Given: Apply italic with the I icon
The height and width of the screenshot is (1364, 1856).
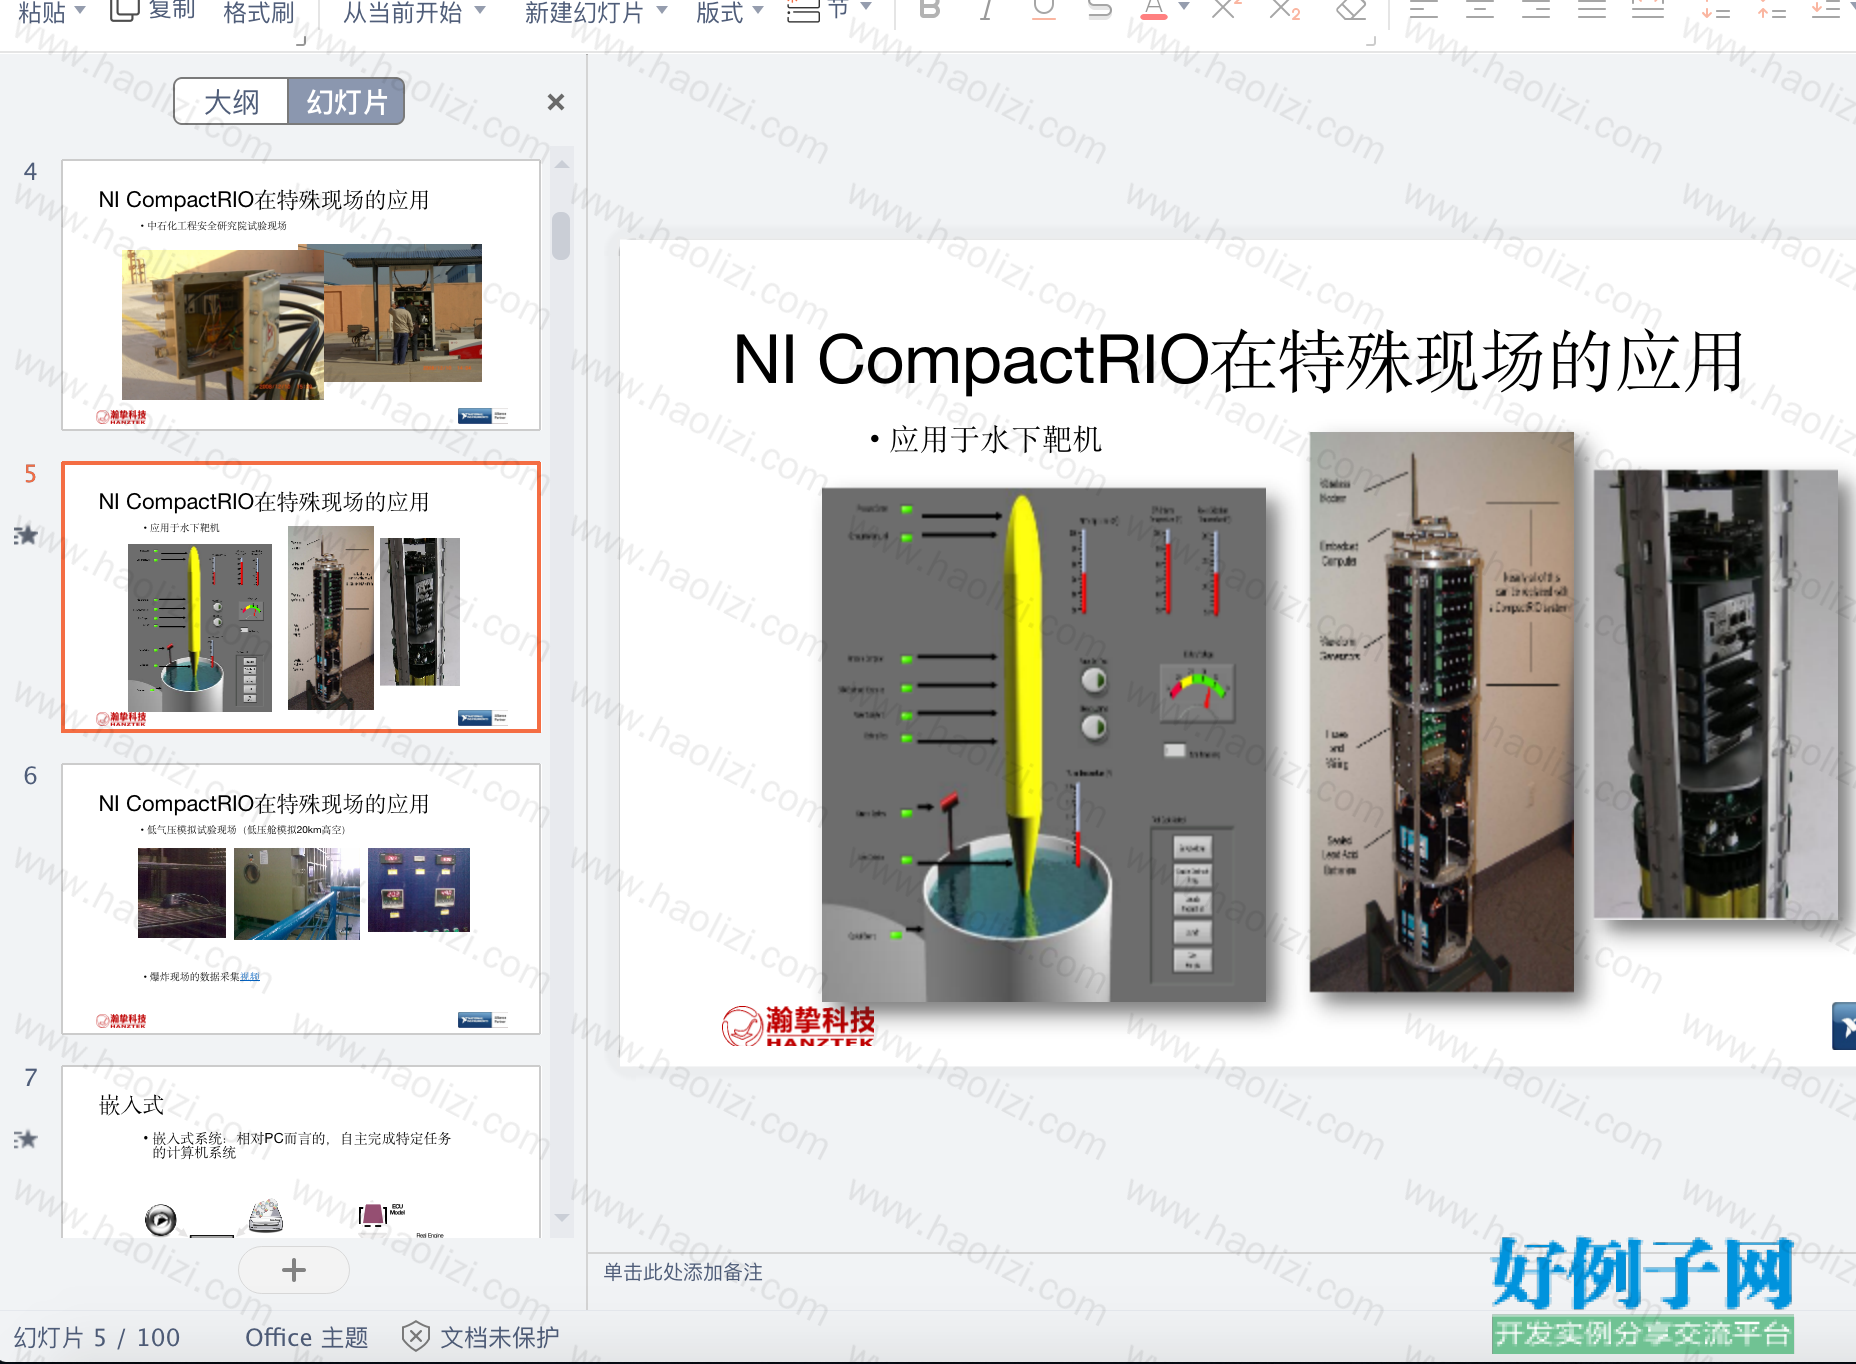Looking at the screenshot, I should point(986,10).
